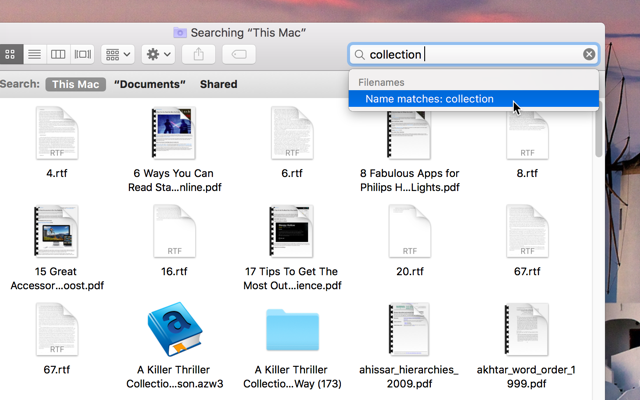Select 15 Great Accessories PDF file

[x=57, y=232]
